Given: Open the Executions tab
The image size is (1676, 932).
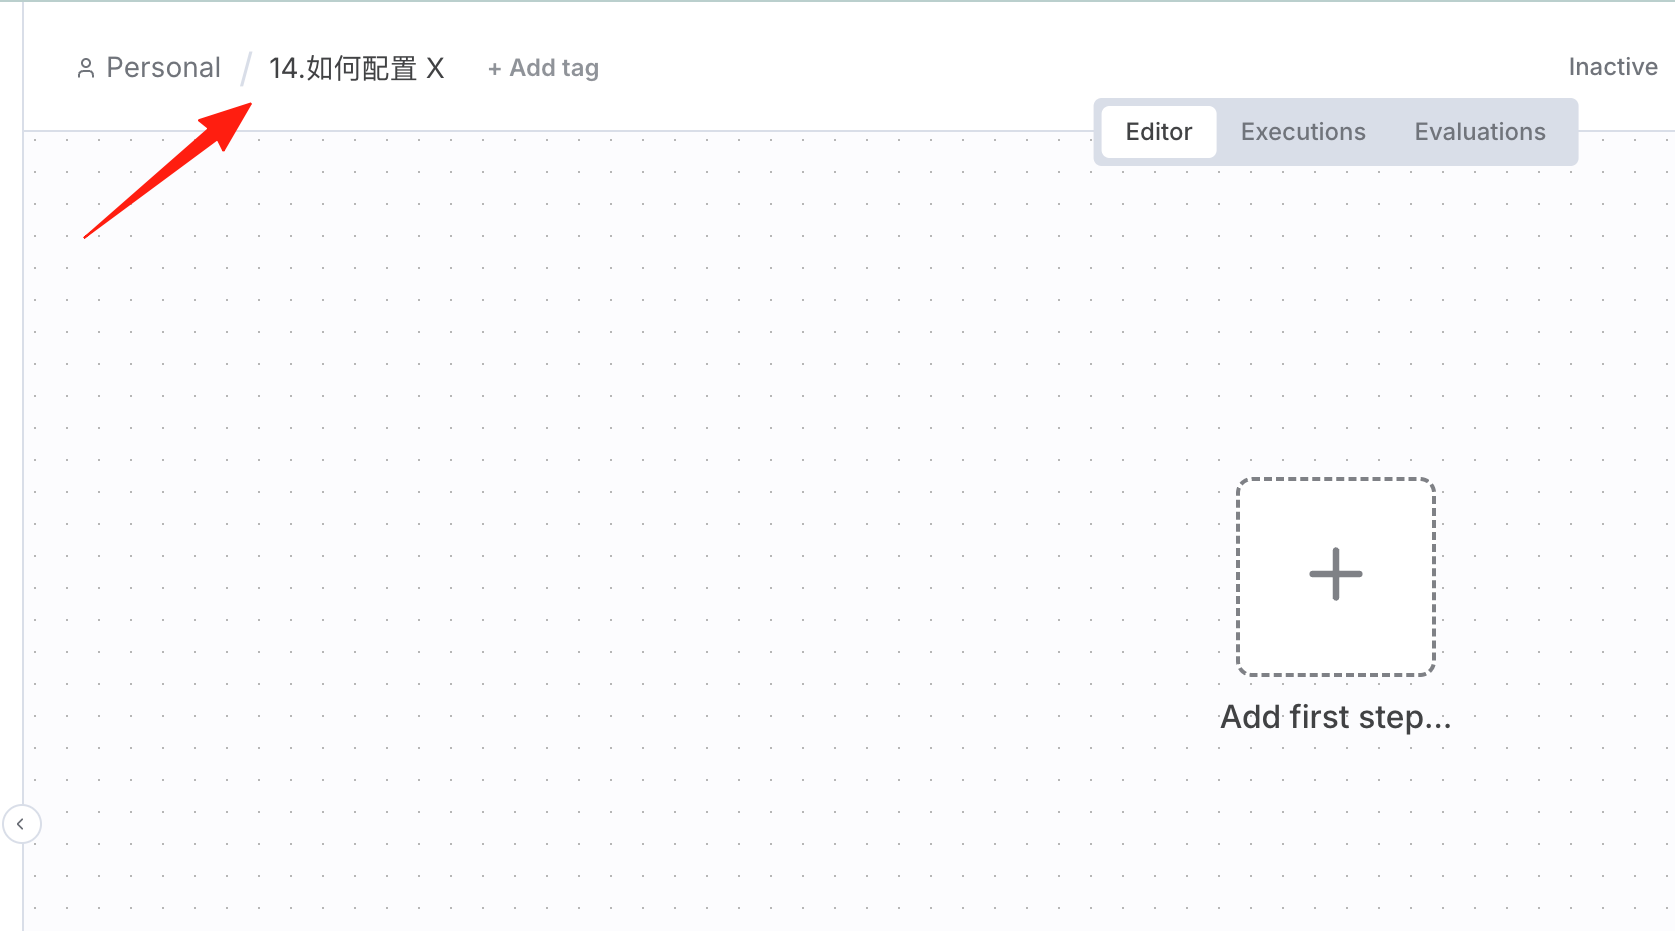Looking at the screenshot, I should tap(1303, 132).
